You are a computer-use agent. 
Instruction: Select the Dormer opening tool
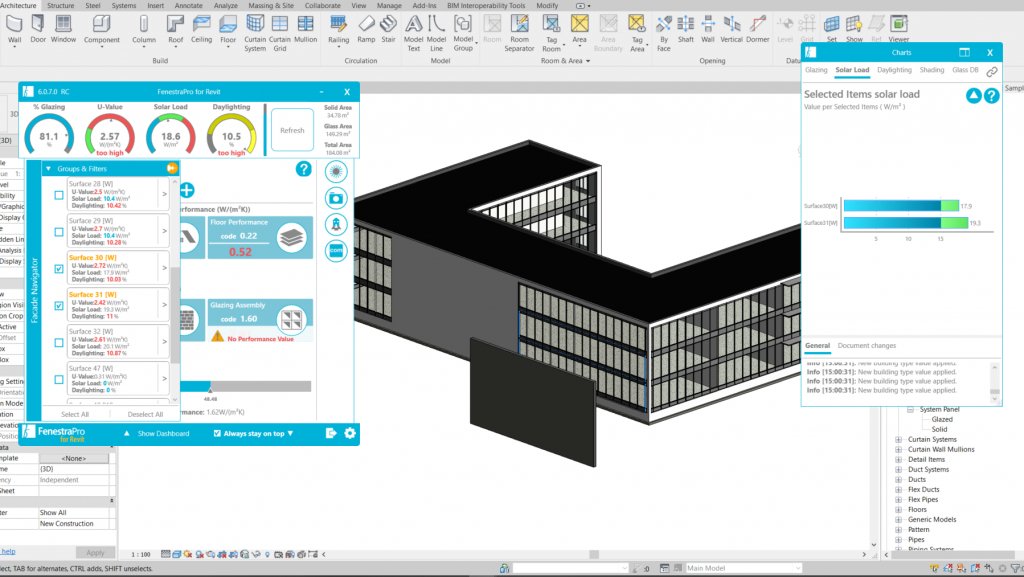[x=758, y=30]
